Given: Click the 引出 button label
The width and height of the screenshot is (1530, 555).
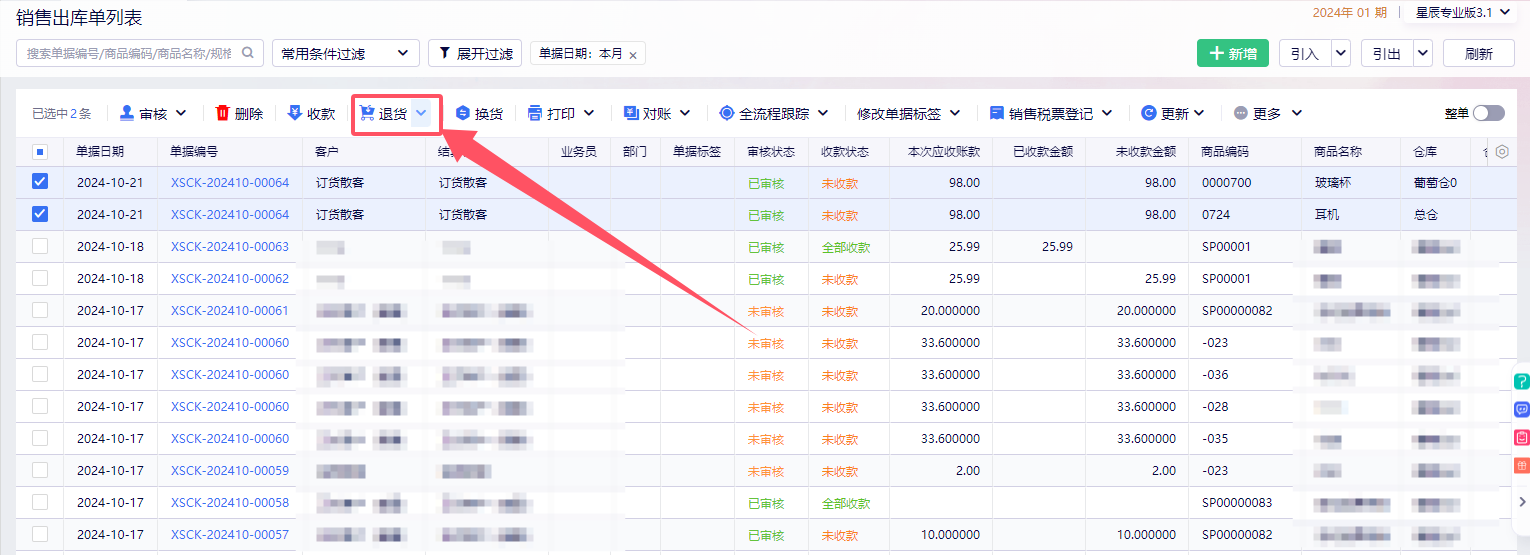Looking at the screenshot, I should click(1387, 54).
